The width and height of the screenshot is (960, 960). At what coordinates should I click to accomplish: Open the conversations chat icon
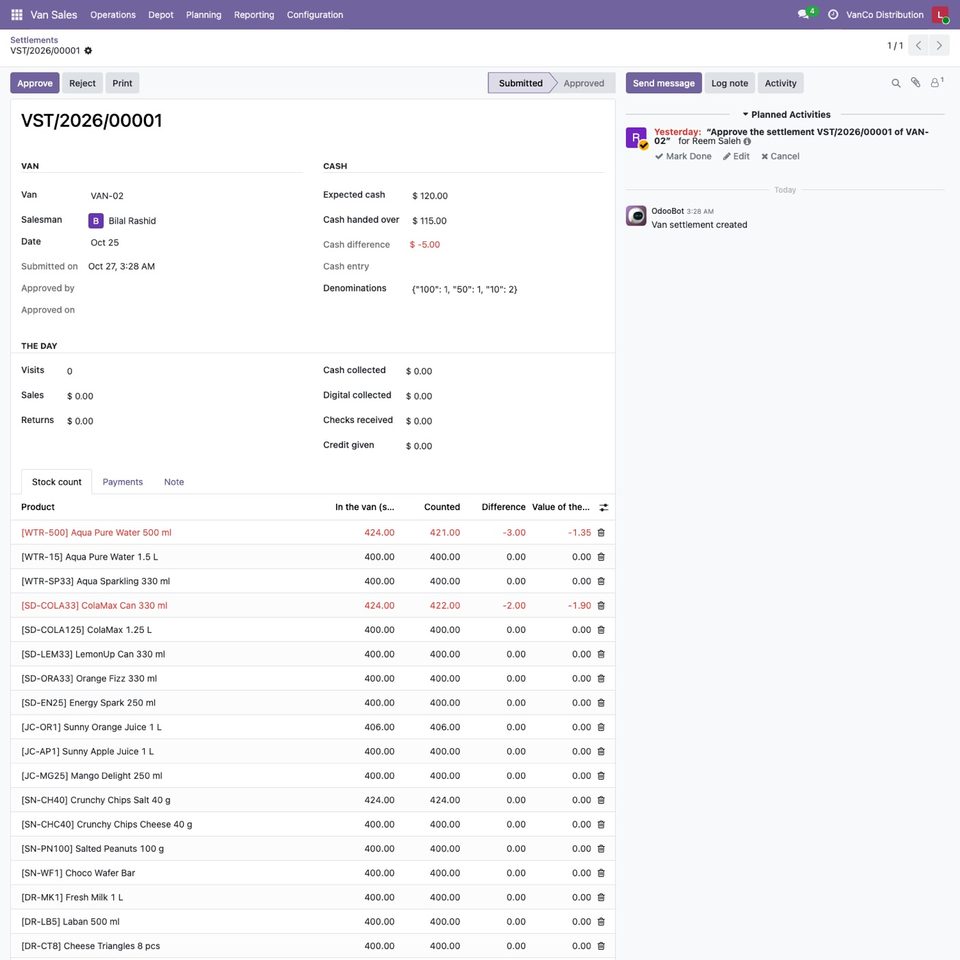point(803,15)
